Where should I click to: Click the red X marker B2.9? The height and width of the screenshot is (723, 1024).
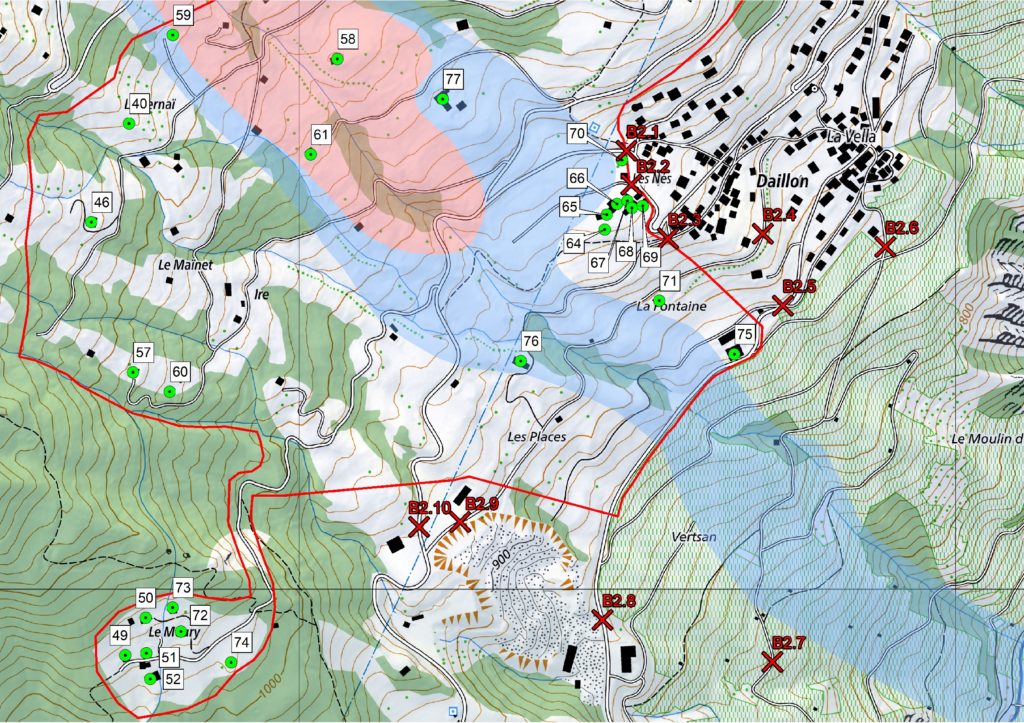460,521
